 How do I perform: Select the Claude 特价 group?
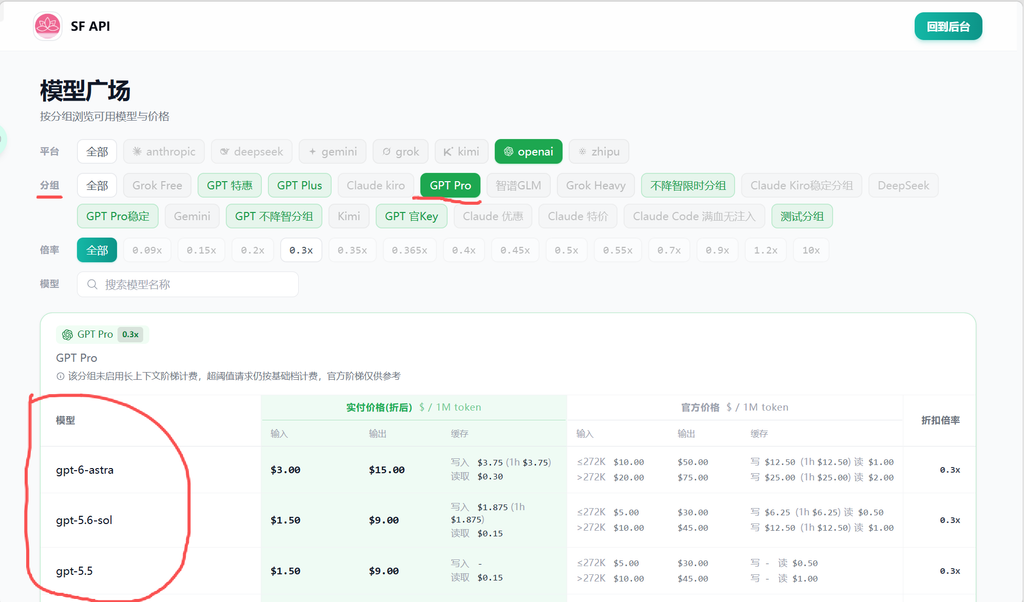[578, 216]
